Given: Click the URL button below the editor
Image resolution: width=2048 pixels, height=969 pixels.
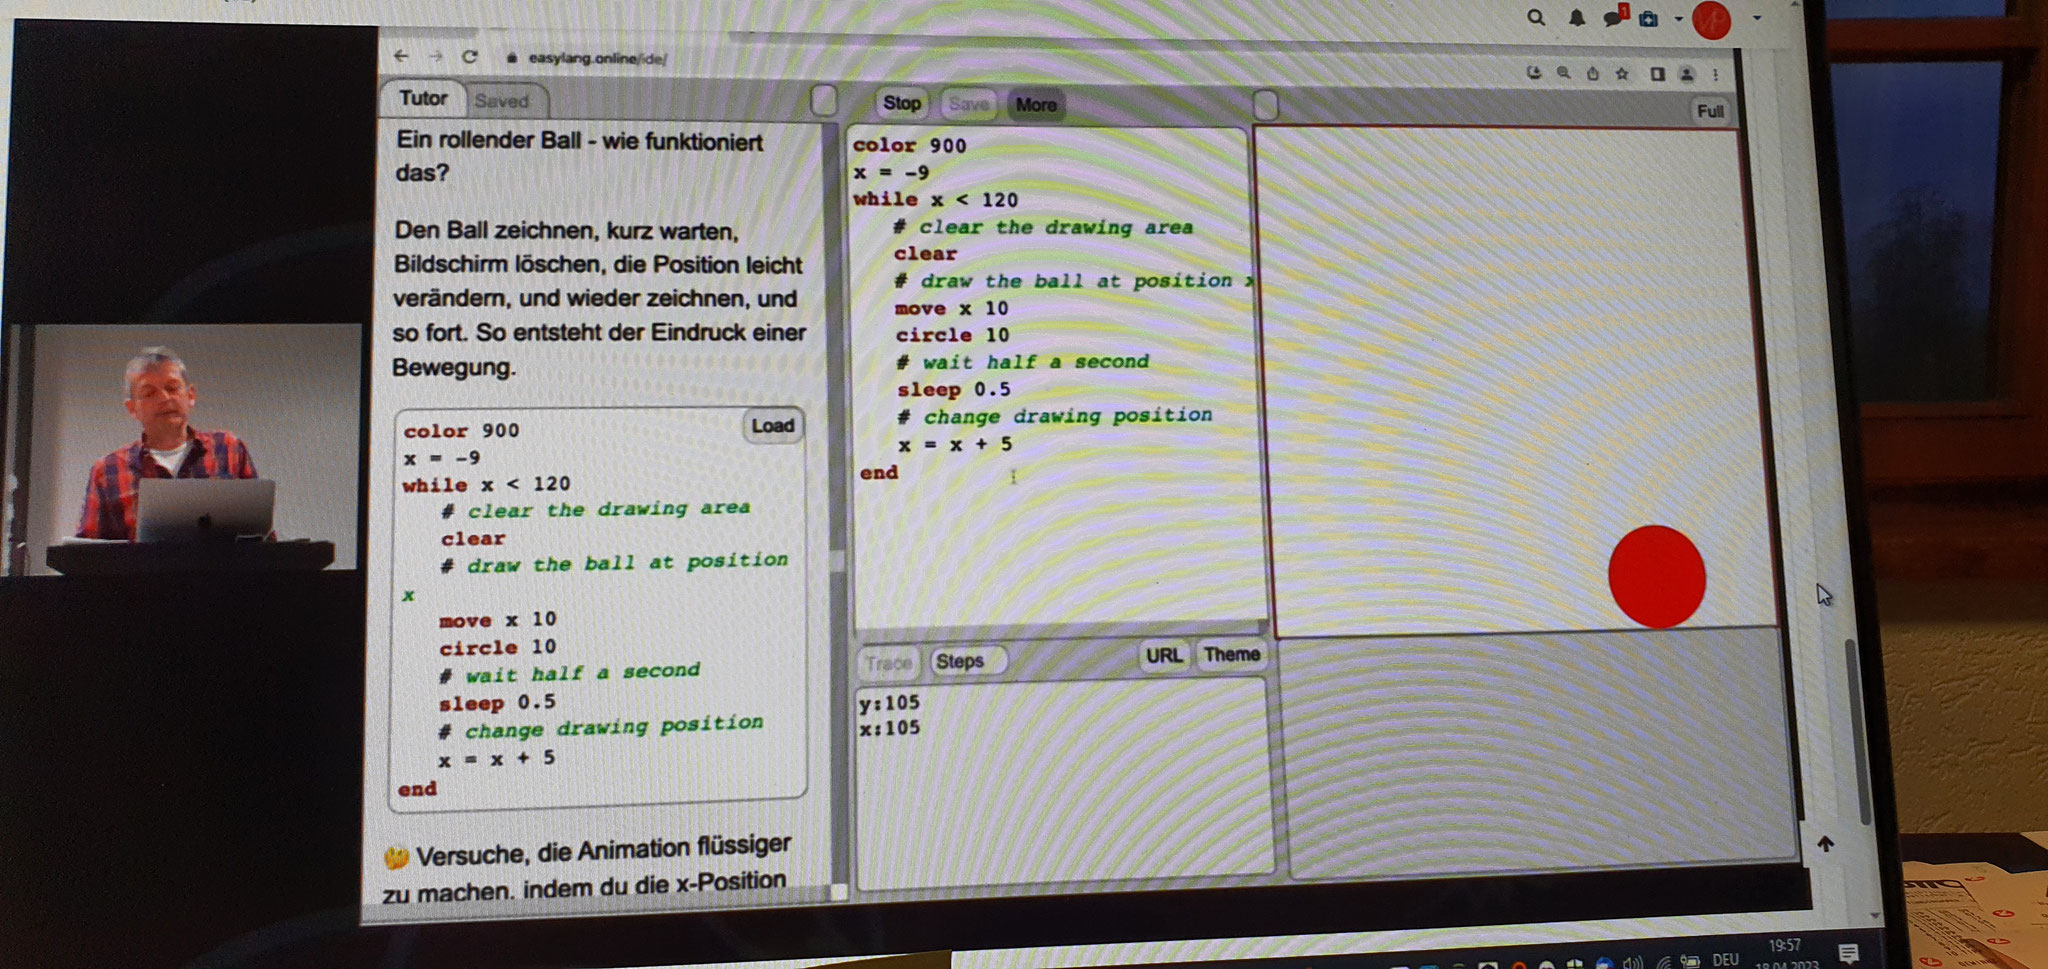Looking at the screenshot, I should (x=1164, y=656).
